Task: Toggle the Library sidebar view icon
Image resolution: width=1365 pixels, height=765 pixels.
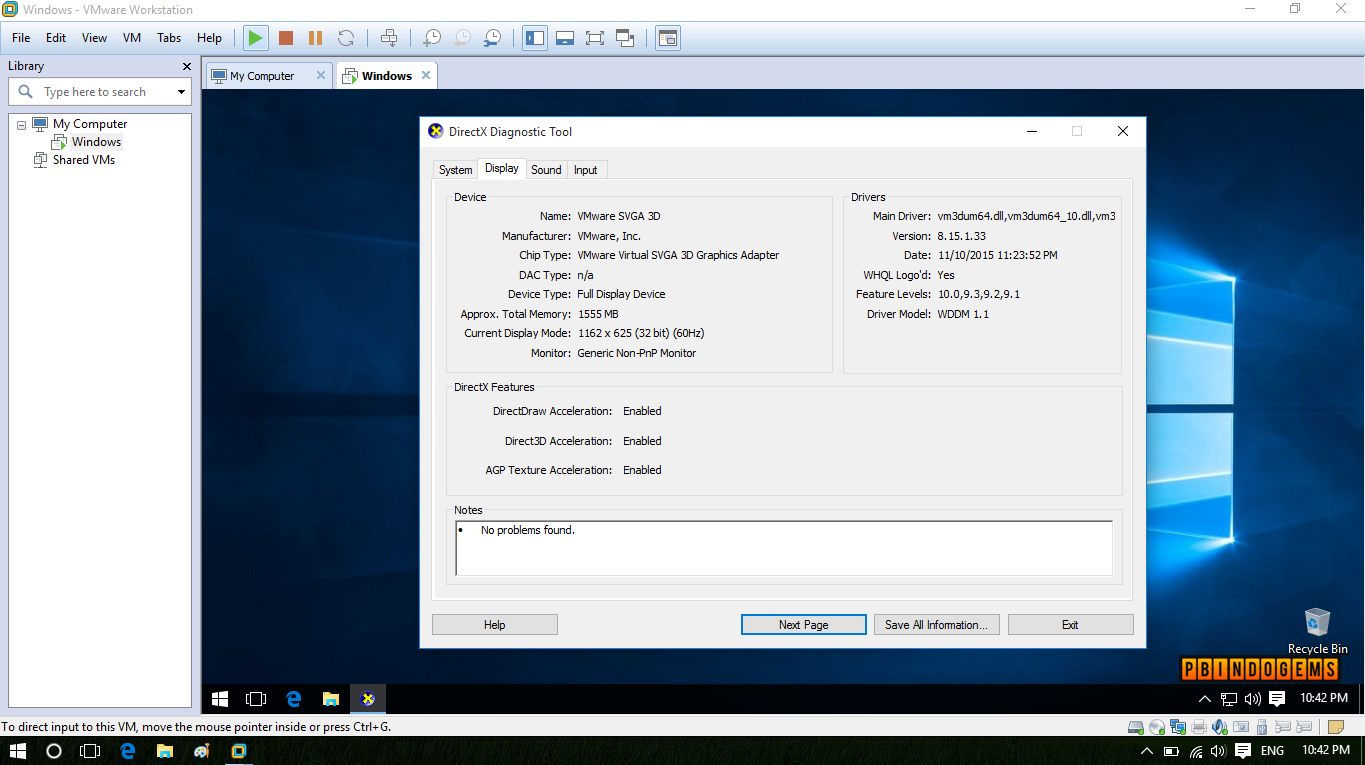Action: point(535,38)
